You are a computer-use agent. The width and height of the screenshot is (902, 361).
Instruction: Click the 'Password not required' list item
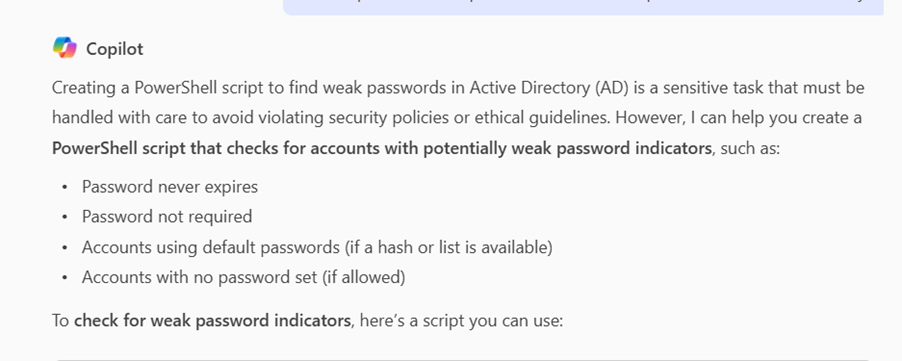tap(167, 217)
